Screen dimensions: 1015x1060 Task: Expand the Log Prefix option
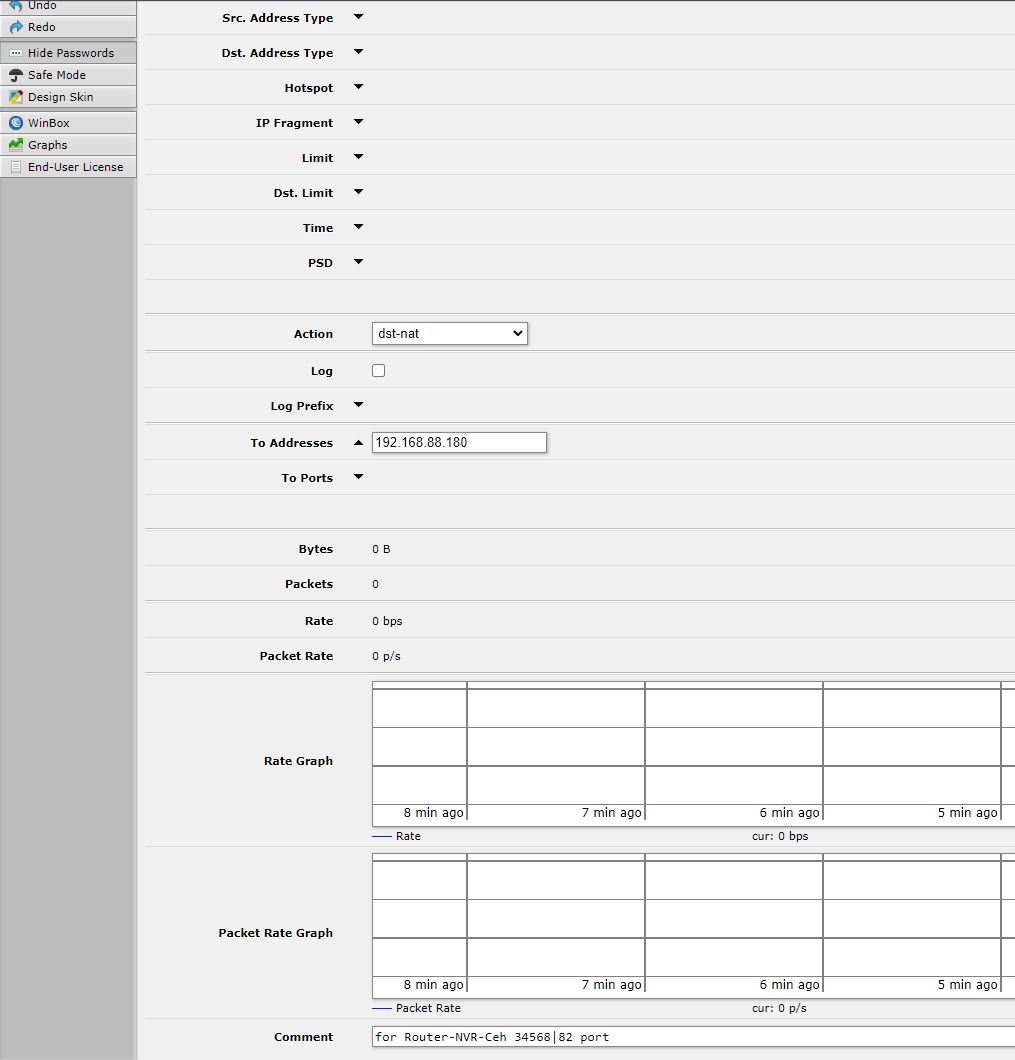click(x=359, y=406)
